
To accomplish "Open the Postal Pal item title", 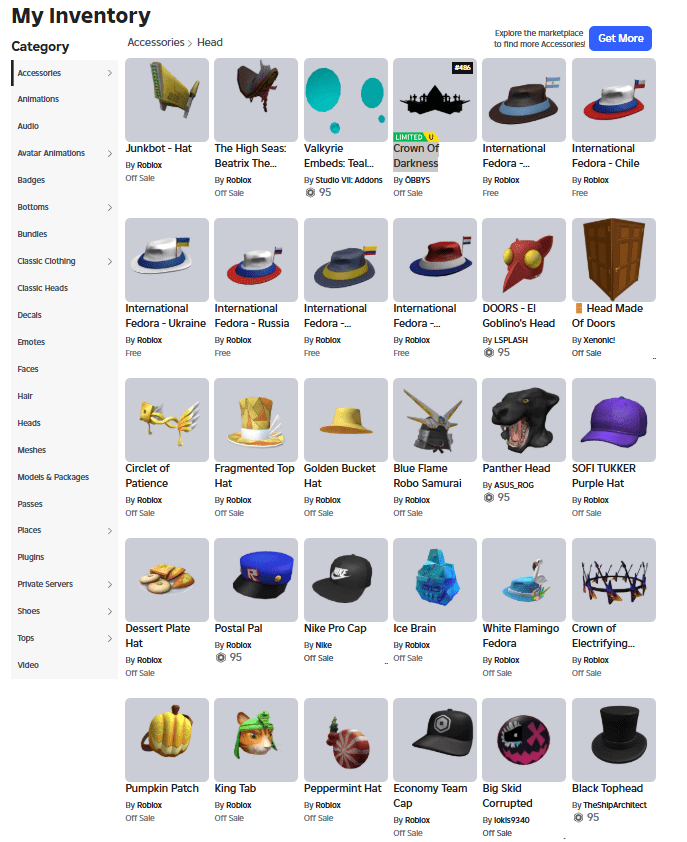I will coord(238,628).
